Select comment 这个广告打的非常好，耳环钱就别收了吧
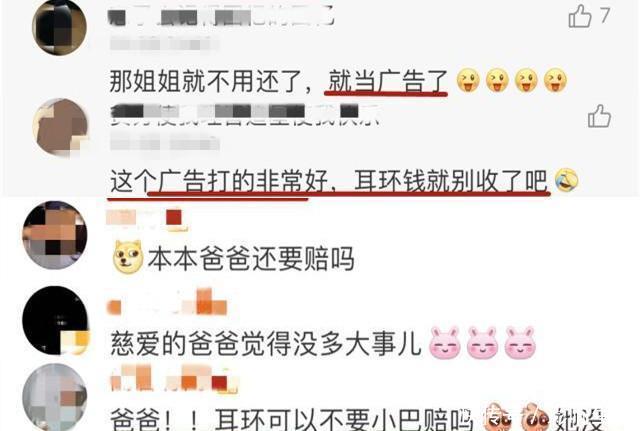640x431 pixels. tap(329, 180)
